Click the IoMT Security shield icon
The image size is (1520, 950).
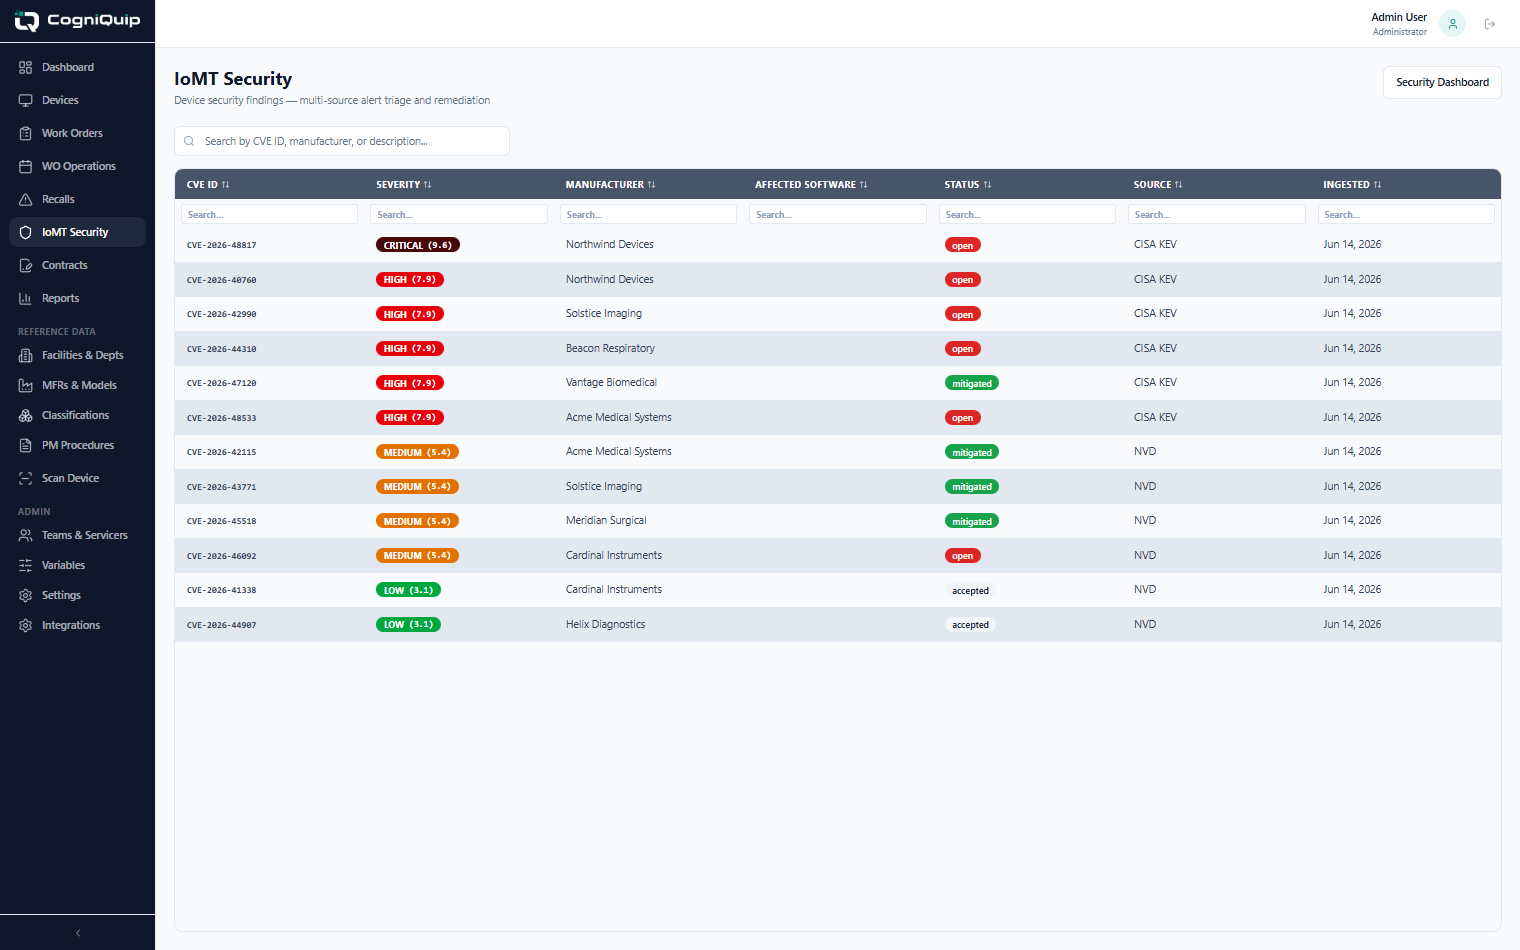coord(26,232)
